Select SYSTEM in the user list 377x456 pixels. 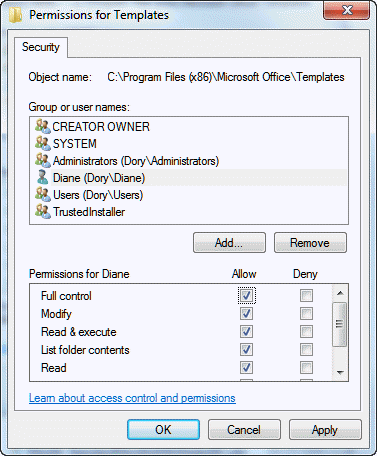pos(75,144)
